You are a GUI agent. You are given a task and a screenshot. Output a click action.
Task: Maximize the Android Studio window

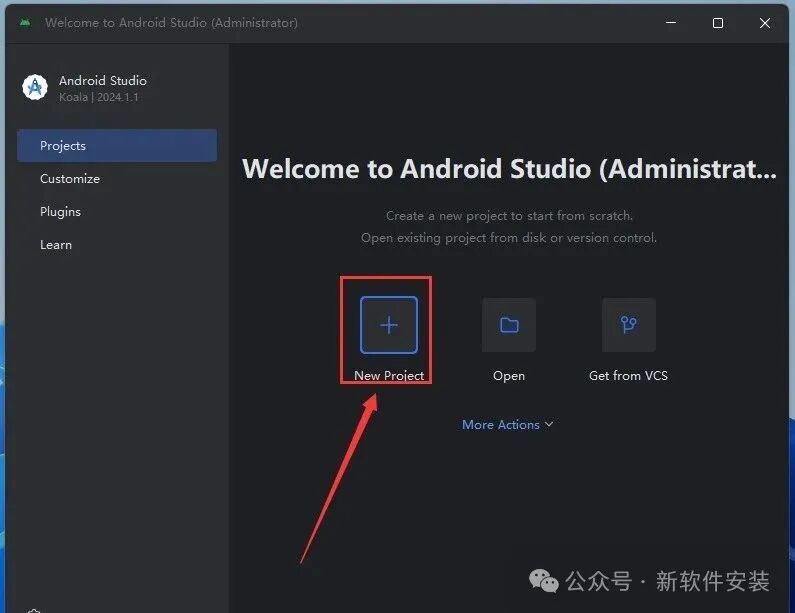[718, 23]
